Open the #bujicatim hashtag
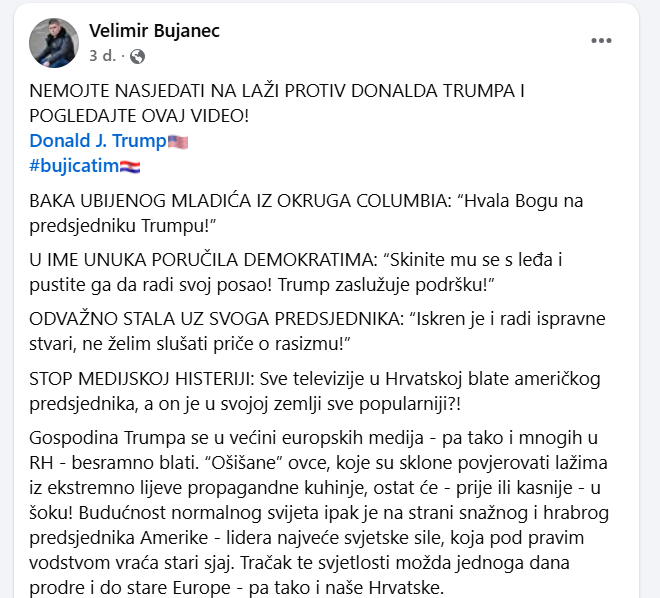The height and width of the screenshot is (598, 660). [74, 165]
